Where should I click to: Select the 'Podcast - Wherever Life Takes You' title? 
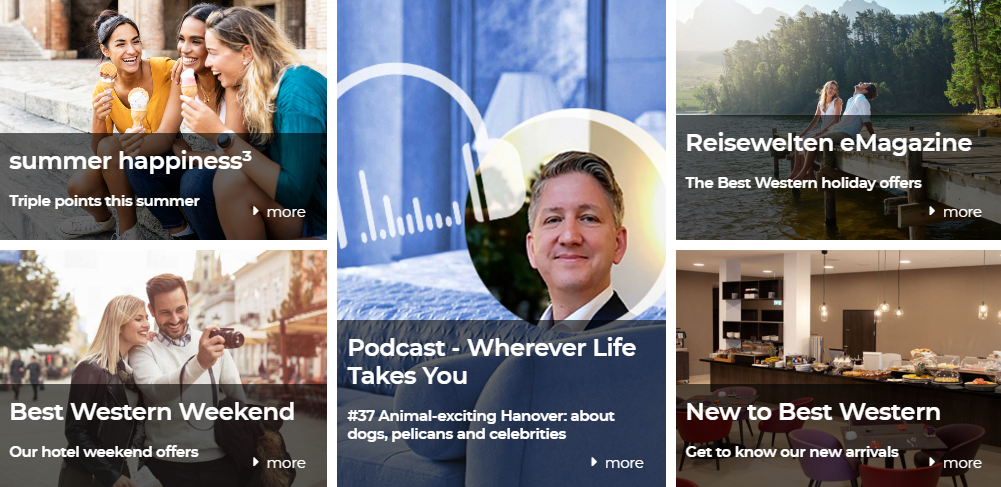coord(492,361)
